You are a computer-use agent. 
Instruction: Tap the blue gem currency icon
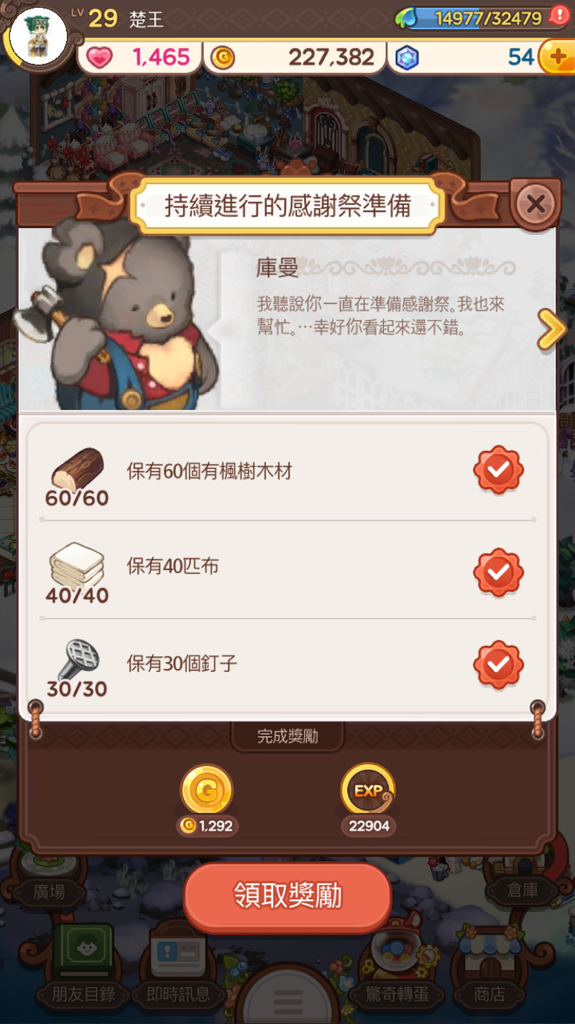point(407,58)
